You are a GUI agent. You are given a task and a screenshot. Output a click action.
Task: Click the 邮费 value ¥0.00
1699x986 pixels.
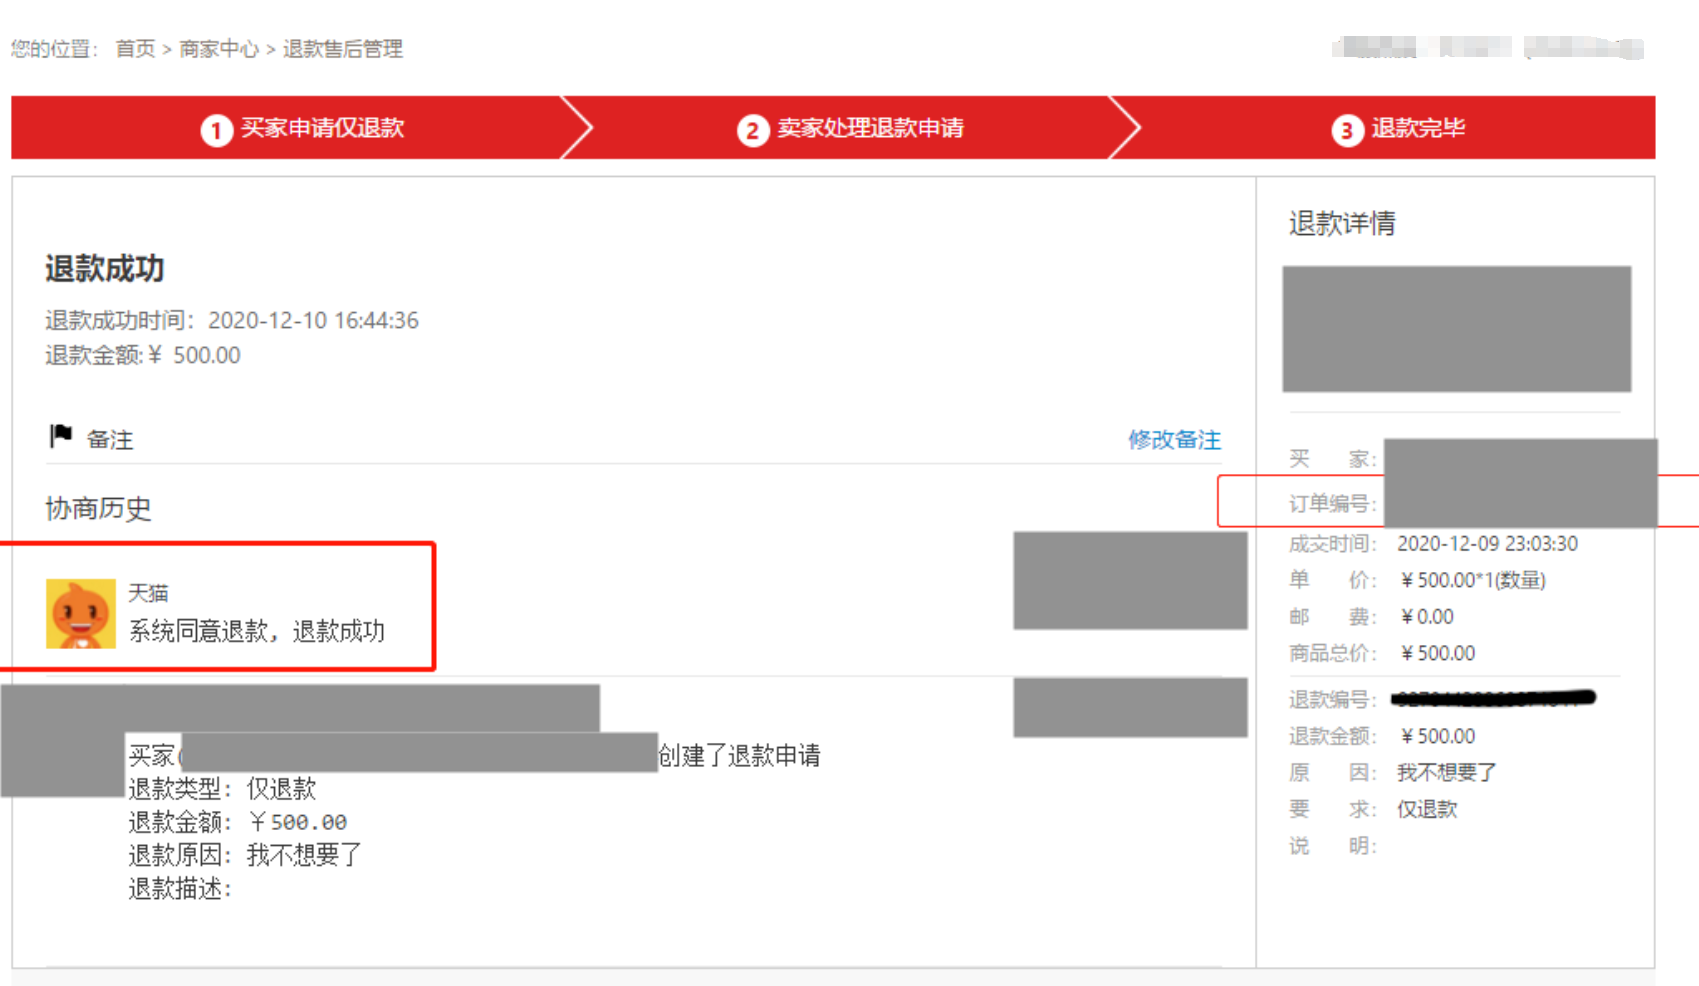(1427, 617)
